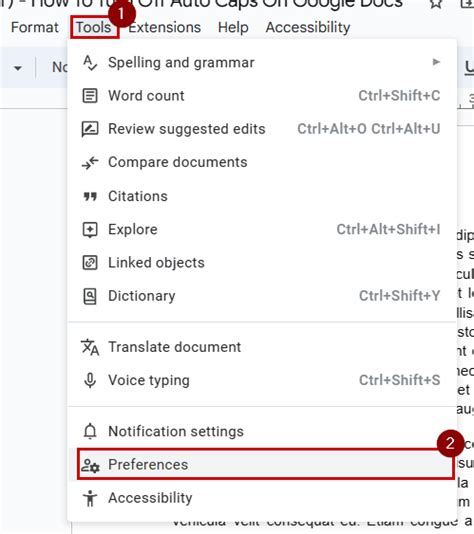Click the Ctrl+Shift+S shortcut text
Image resolution: width=474 pixels, height=534 pixels.
[400, 380]
